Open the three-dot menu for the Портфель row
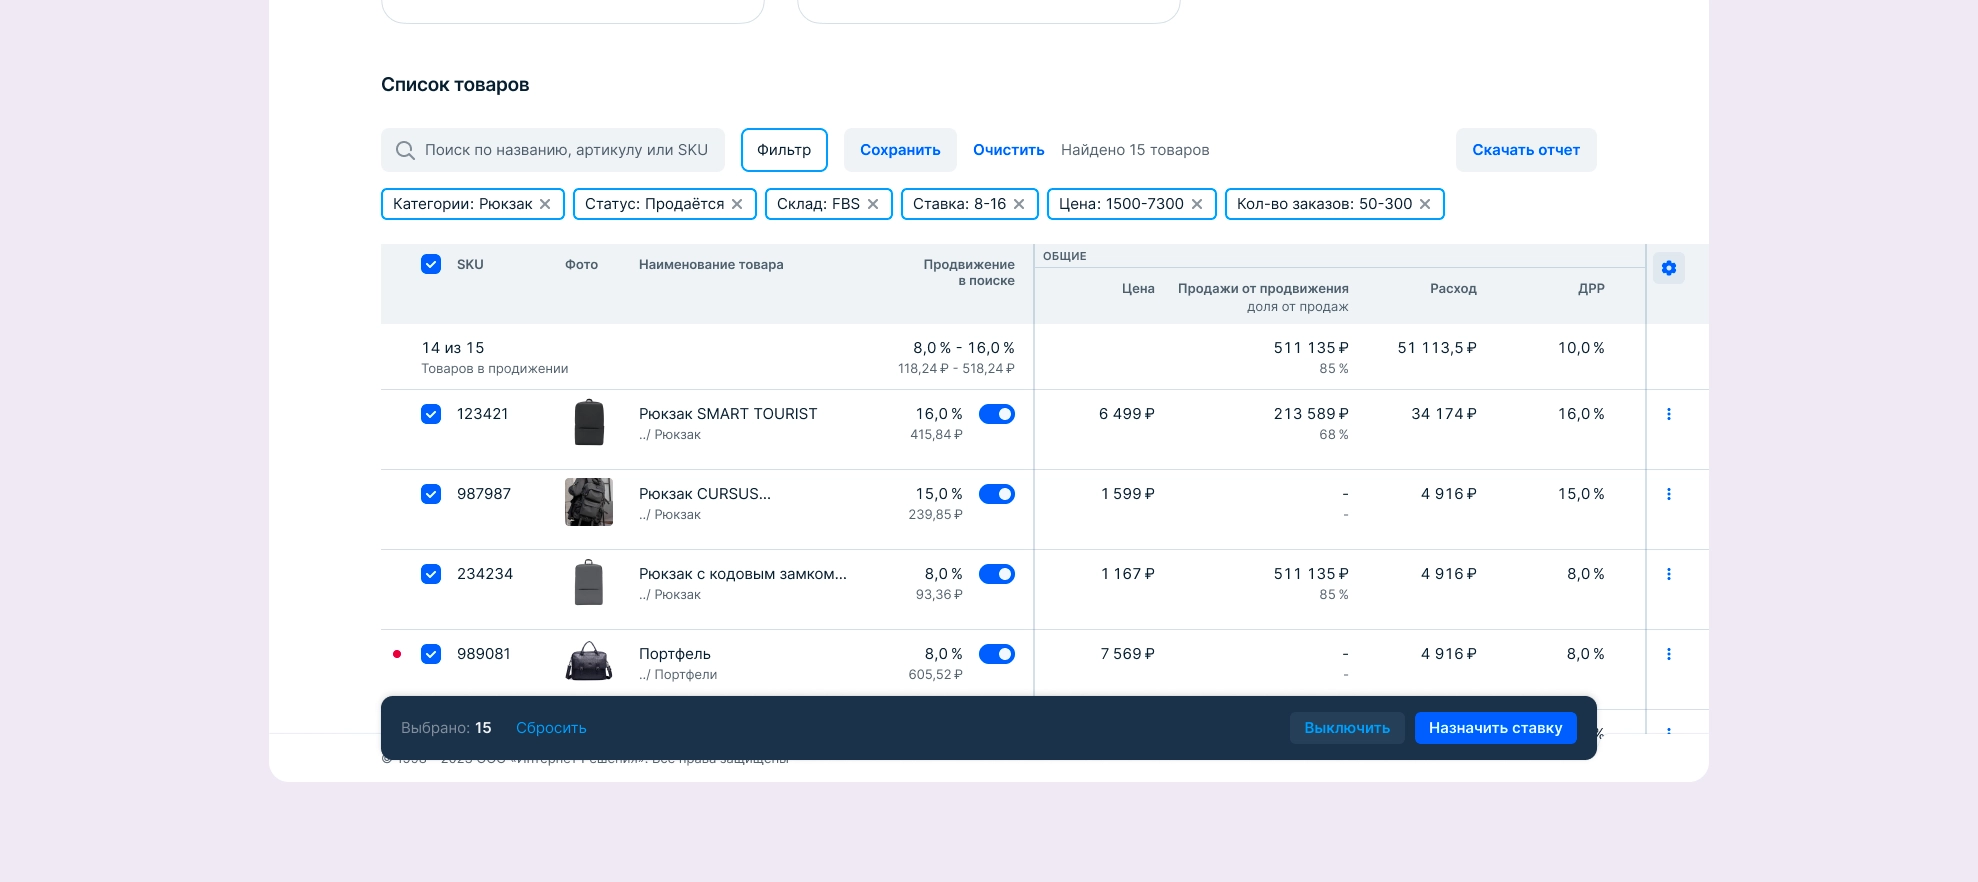1978x882 pixels. click(1668, 654)
